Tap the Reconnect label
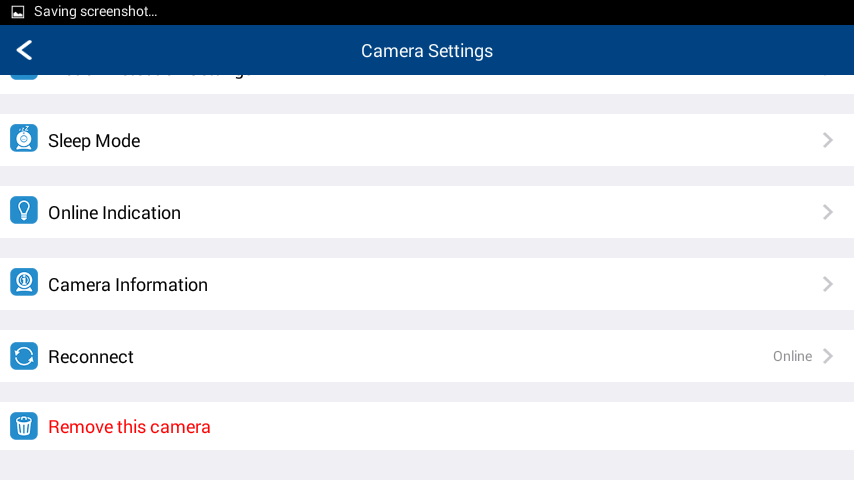The height and width of the screenshot is (480, 854). coord(90,357)
